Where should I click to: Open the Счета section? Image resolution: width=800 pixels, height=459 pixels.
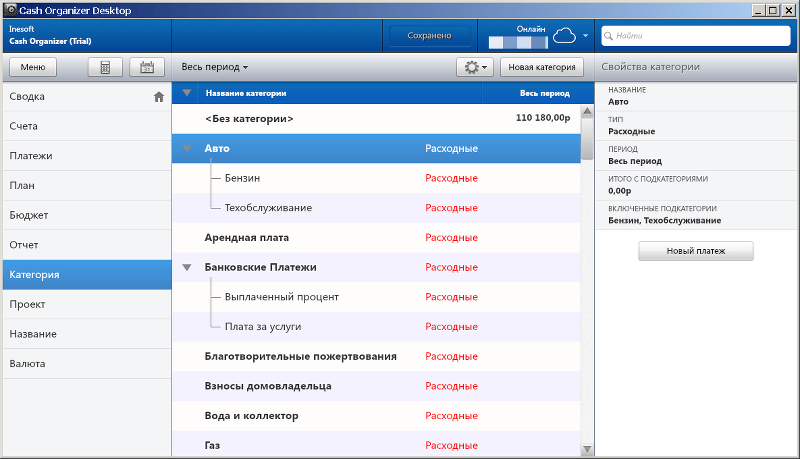coord(87,126)
